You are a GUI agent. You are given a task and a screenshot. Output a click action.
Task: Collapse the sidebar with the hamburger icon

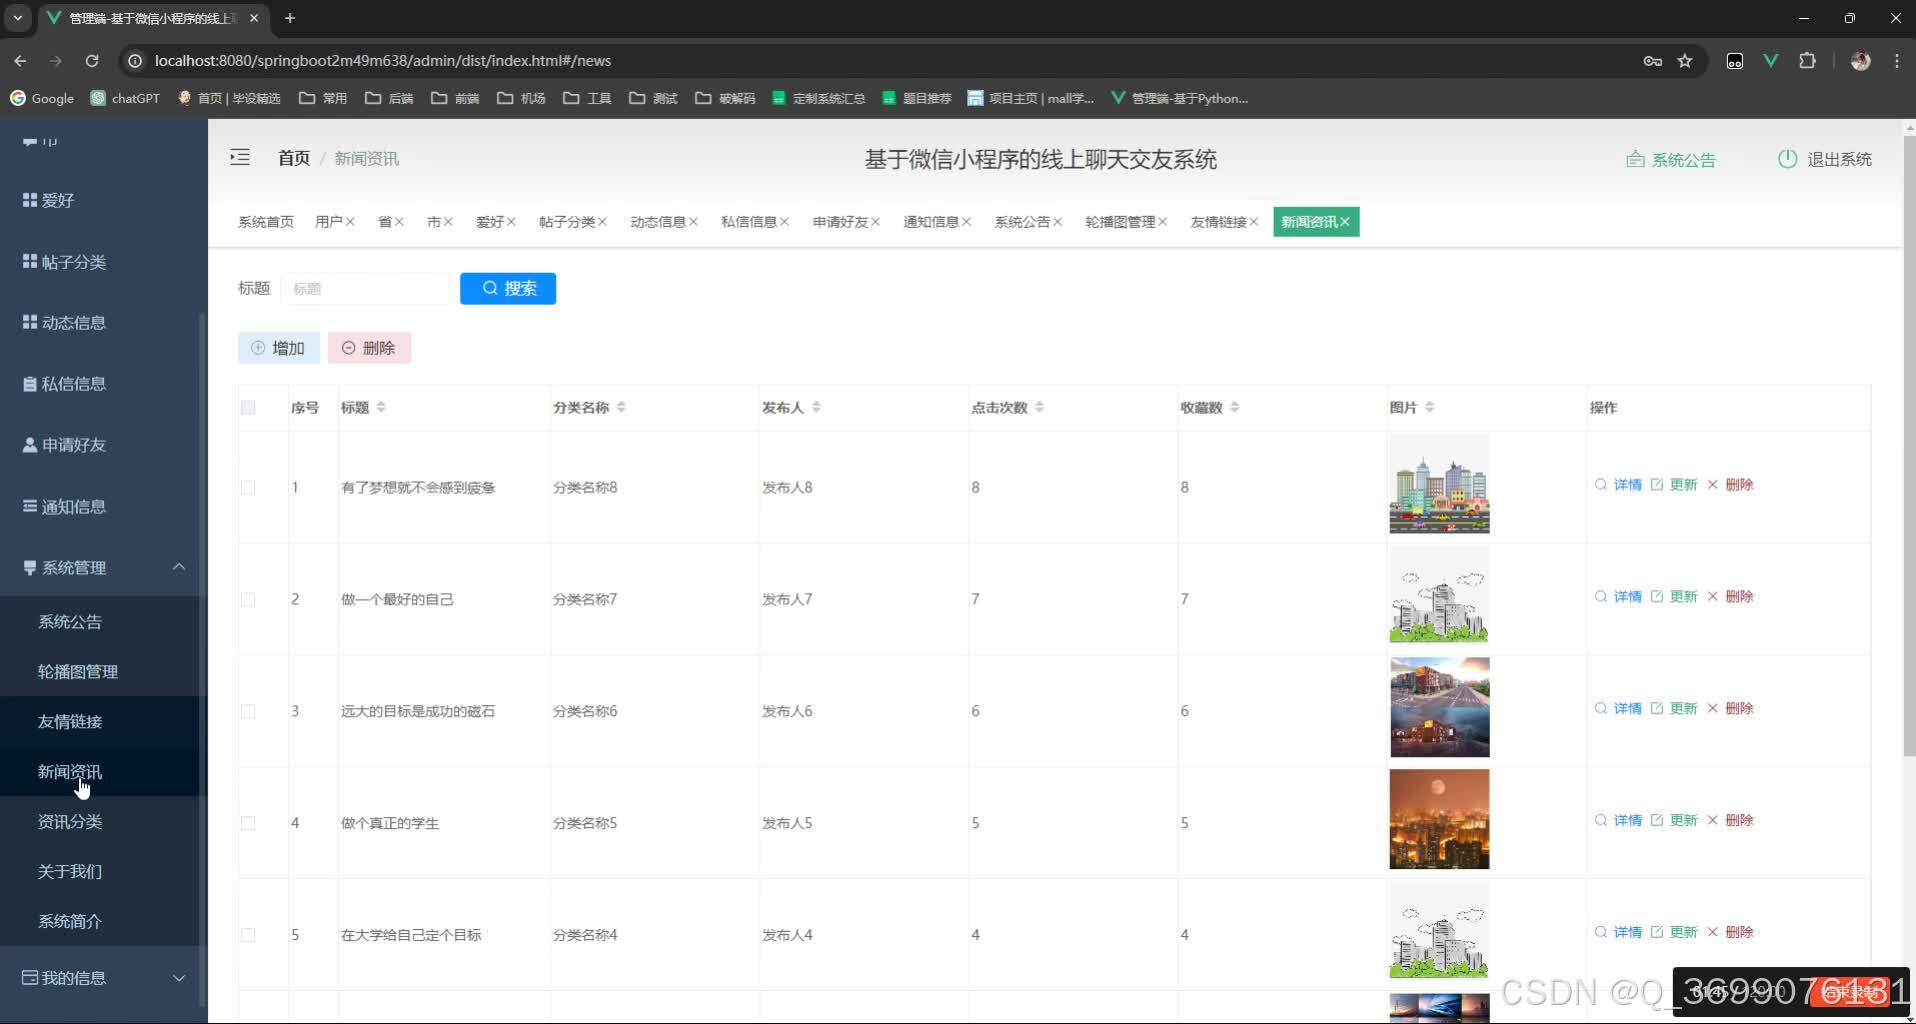pyautogui.click(x=240, y=157)
